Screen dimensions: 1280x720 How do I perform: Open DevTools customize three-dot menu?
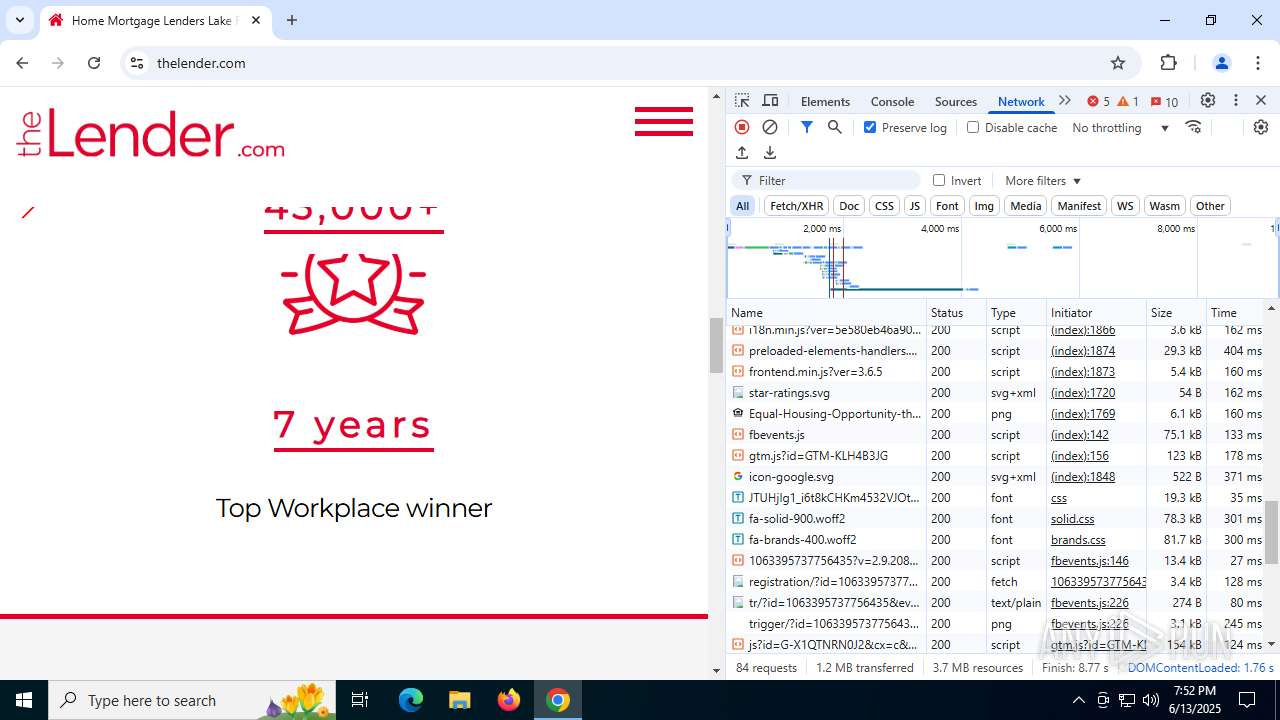tap(1235, 101)
